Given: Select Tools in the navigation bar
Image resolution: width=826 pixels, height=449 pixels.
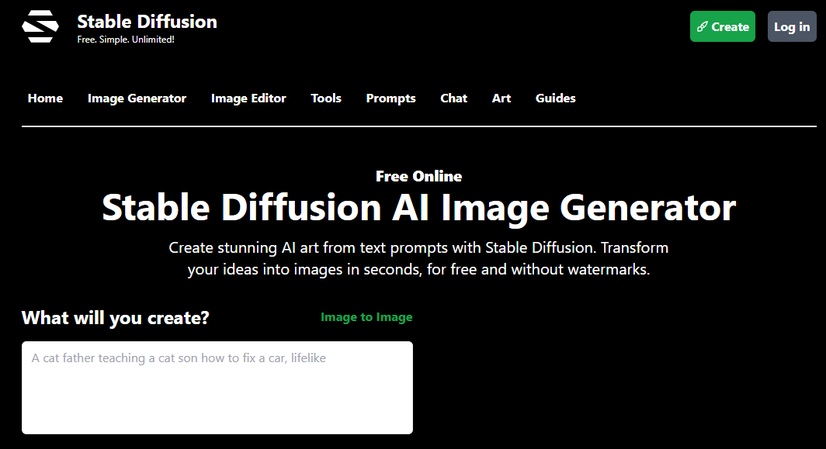Looking at the screenshot, I should click(x=326, y=98).
